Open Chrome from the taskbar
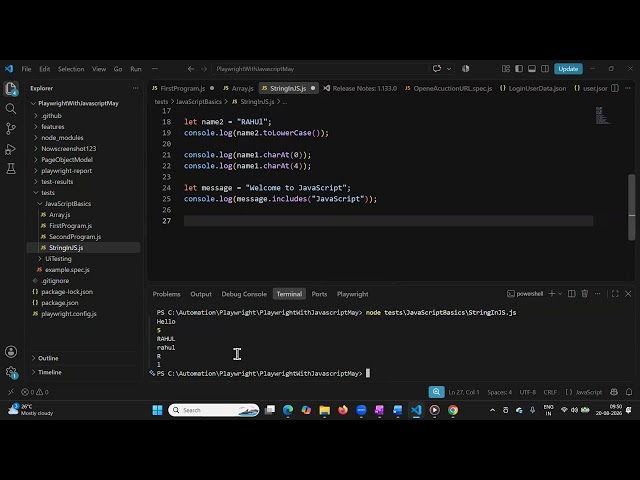This screenshot has width=640, height=480. point(453,410)
